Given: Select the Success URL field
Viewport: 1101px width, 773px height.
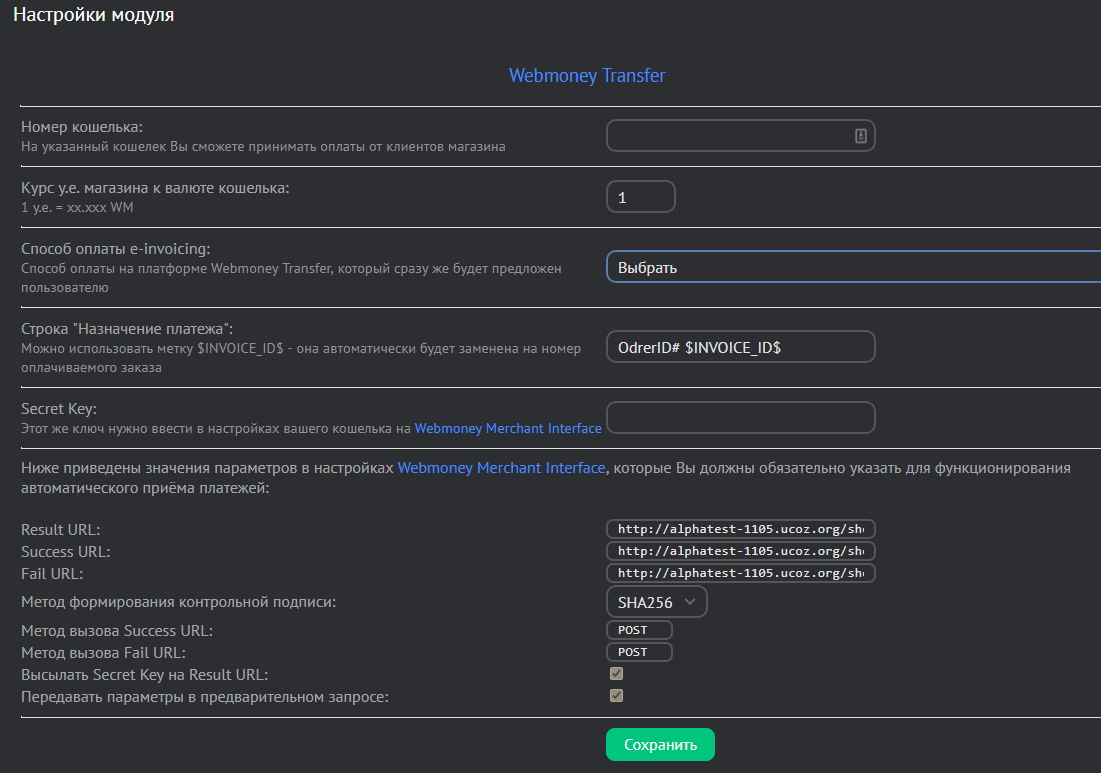Looking at the screenshot, I should (x=740, y=551).
